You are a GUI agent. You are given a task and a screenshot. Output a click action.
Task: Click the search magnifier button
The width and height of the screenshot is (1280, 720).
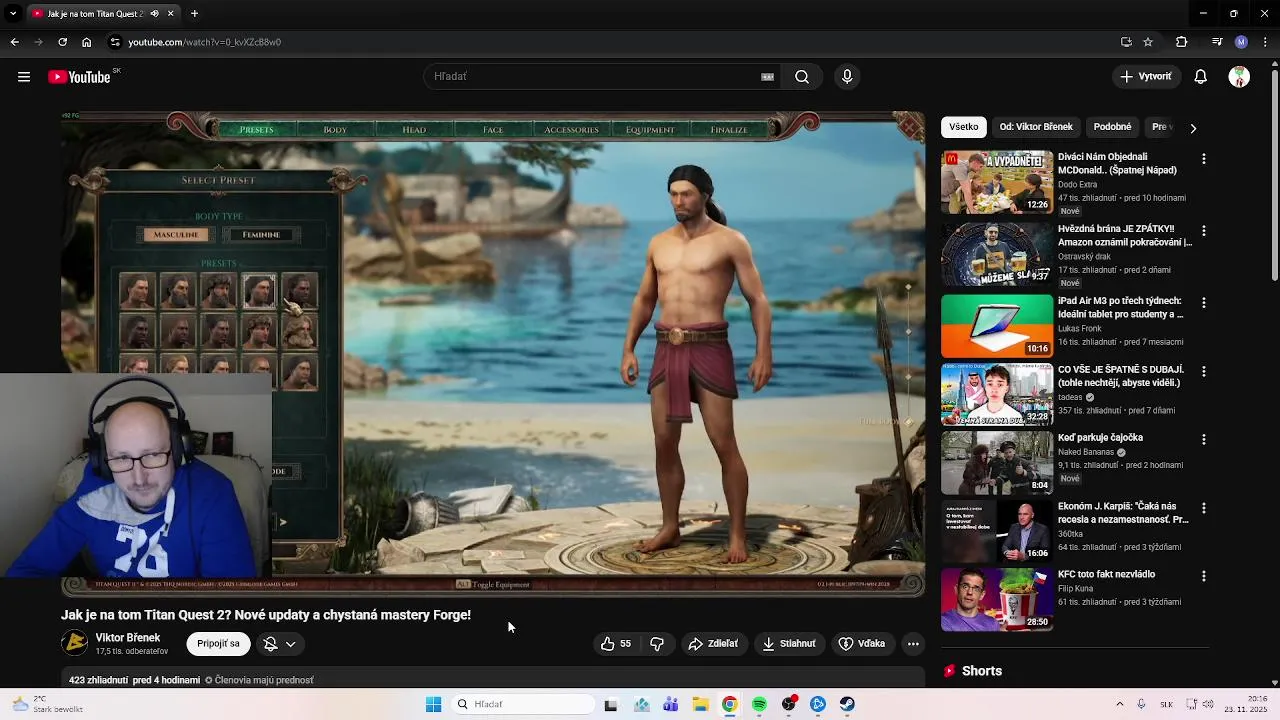[x=802, y=77]
